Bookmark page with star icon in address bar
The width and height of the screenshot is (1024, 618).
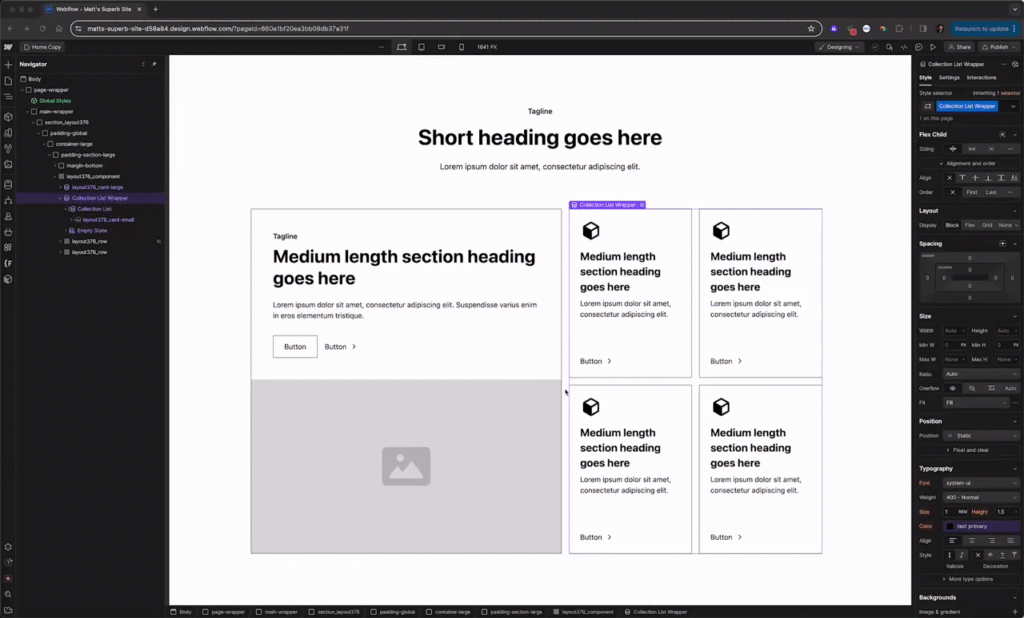coord(811,29)
